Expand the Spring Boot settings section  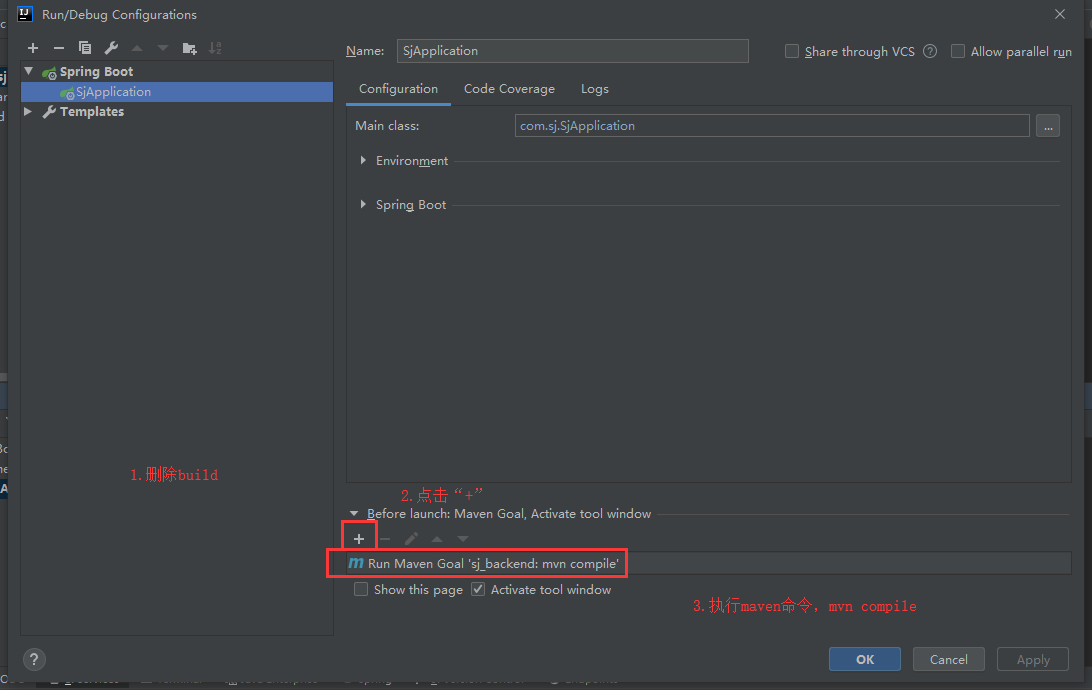[363, 205]
